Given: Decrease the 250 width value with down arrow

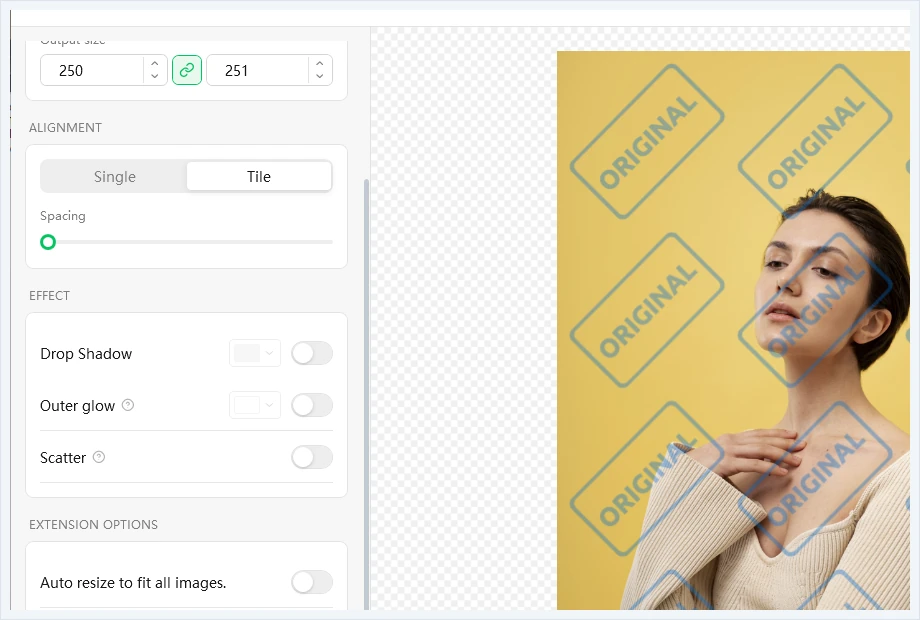Looking at the screenshot, I should click(154, 76).
